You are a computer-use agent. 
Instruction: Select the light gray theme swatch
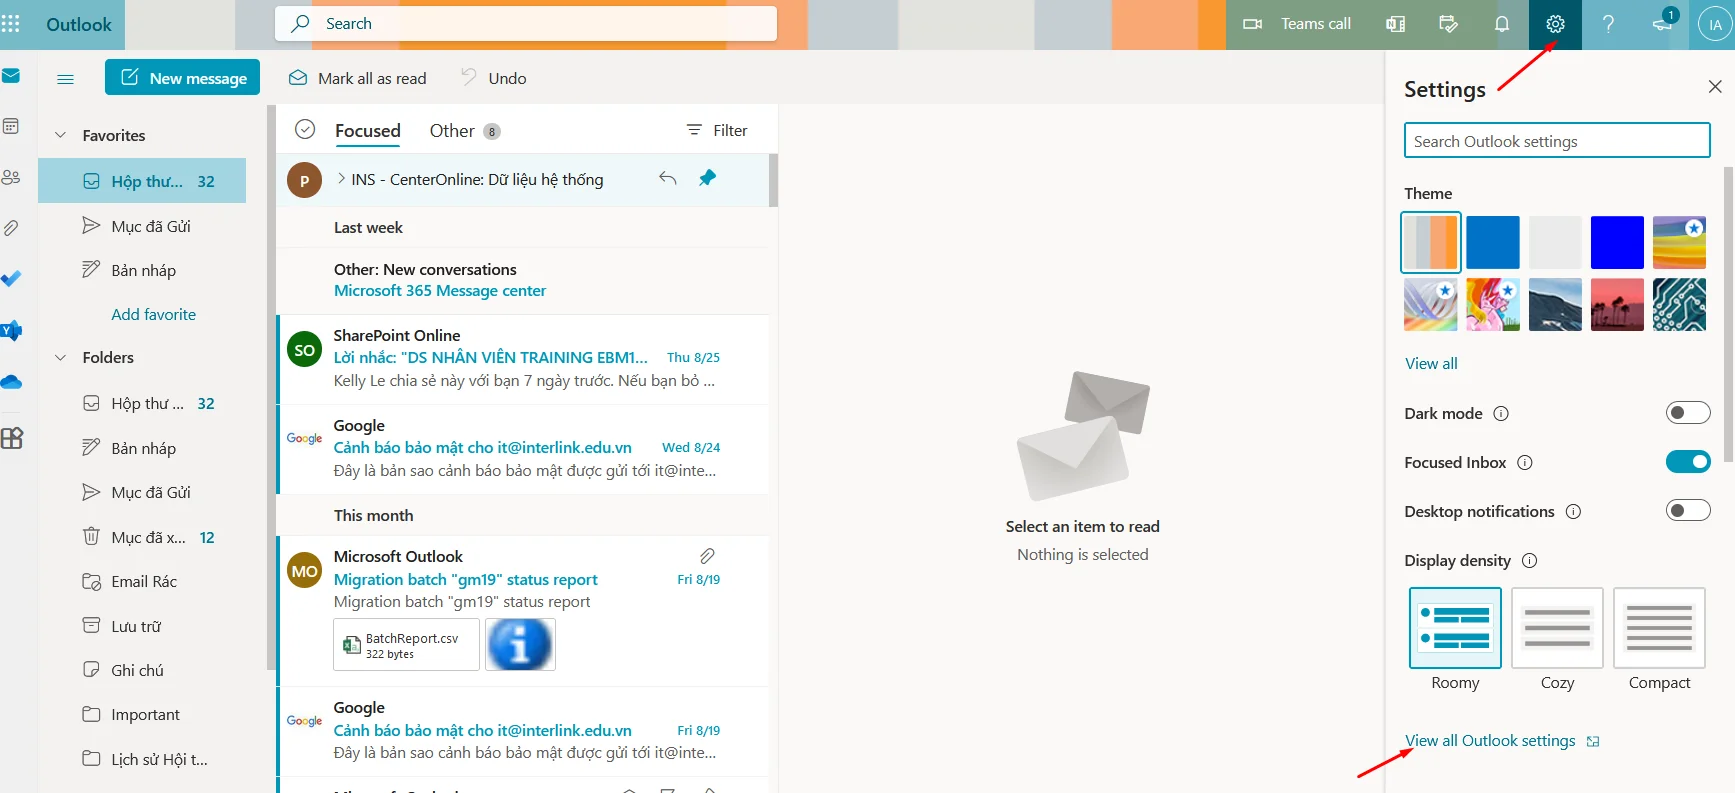pyautogui.click(x=1555, y=242)
